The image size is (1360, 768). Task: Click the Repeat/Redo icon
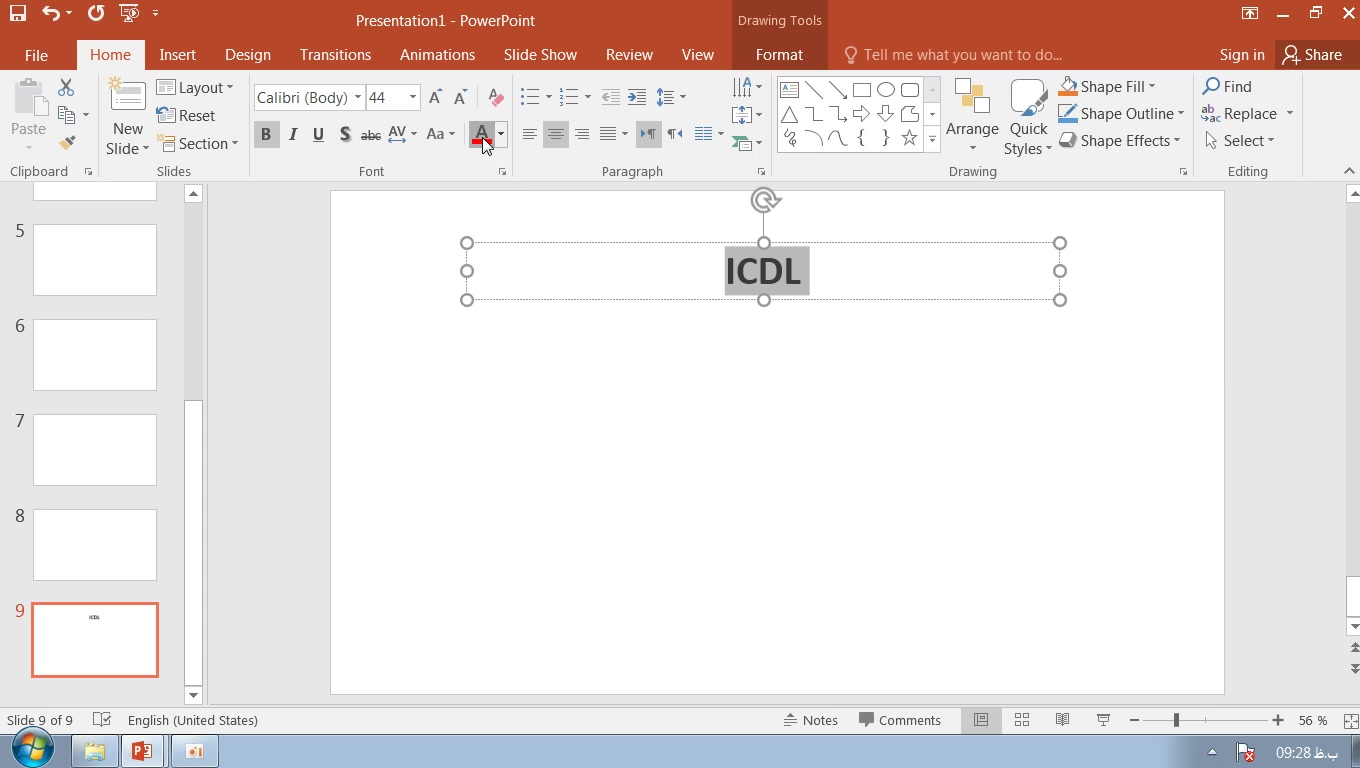[x=95, y=14]
